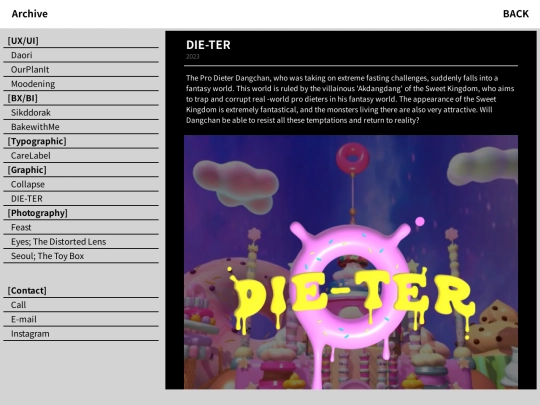Open the BakewithMe project
540x405 pixels.
pos(35,127)
